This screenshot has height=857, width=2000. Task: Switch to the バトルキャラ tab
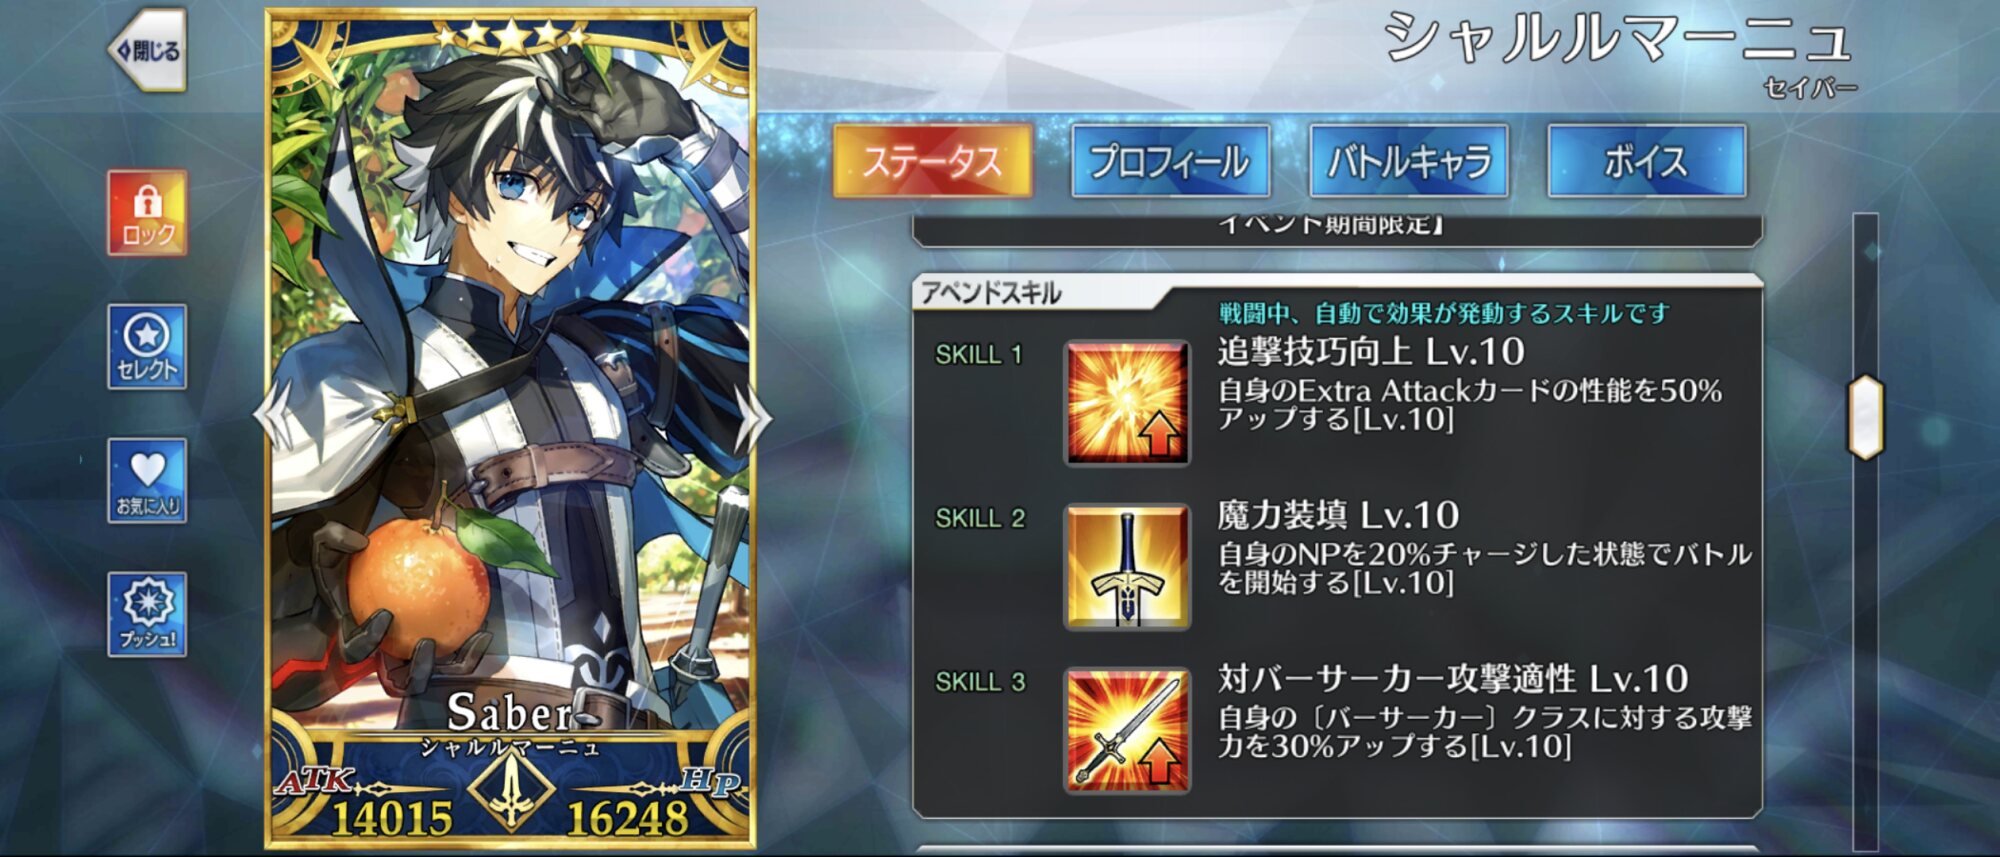[1408, 161]
